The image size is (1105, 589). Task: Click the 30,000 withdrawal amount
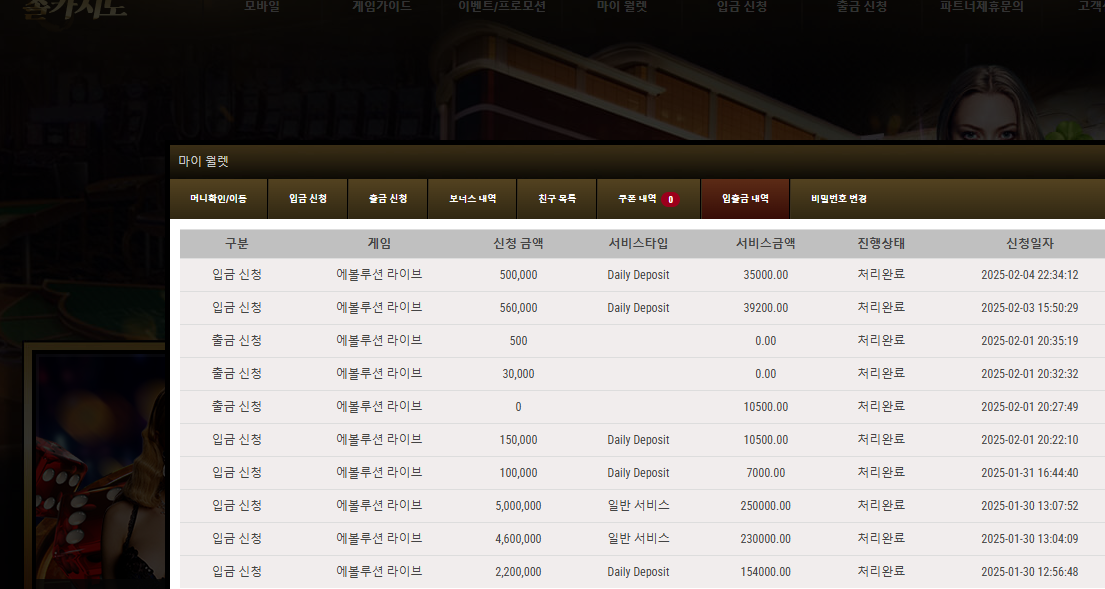[518, 374]
